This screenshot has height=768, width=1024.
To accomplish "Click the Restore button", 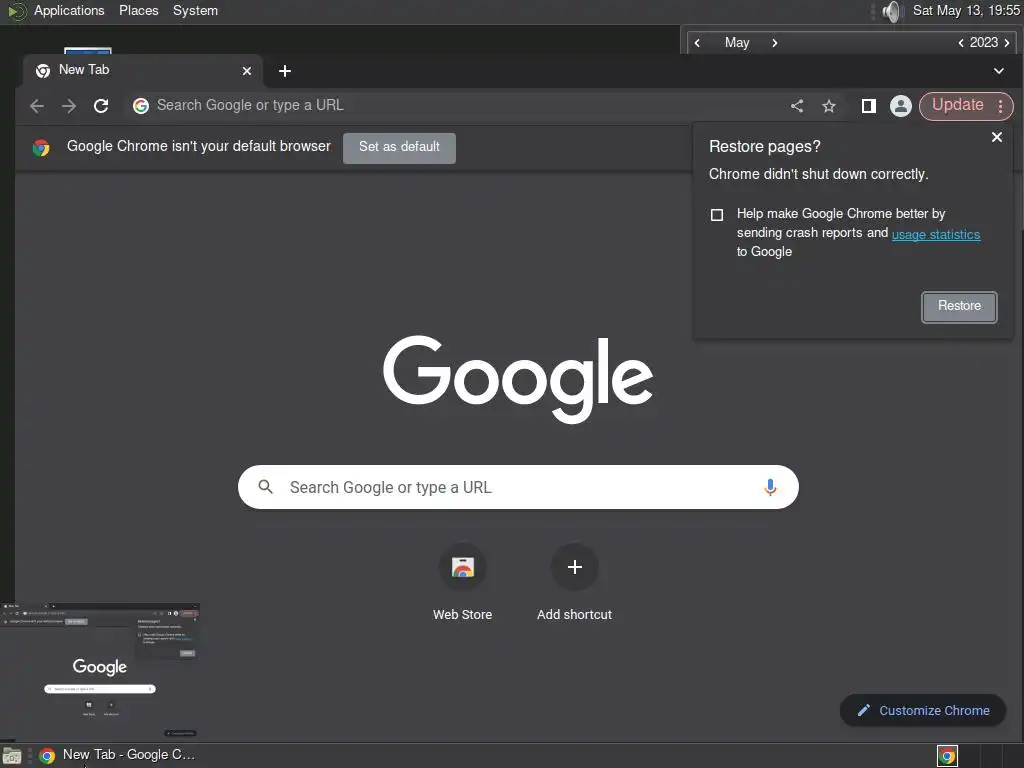I will [959, 306].
